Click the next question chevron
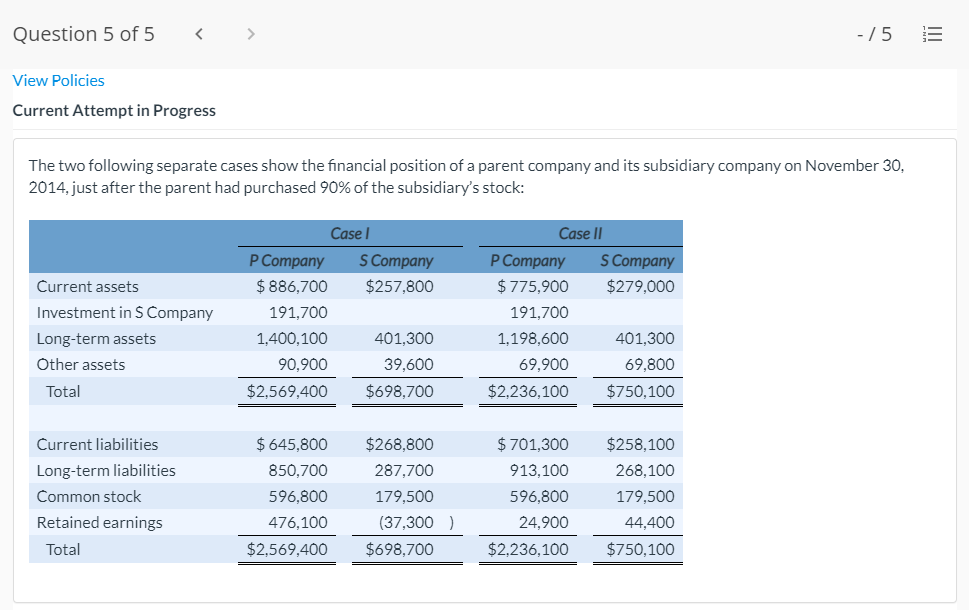 (250, 33)
